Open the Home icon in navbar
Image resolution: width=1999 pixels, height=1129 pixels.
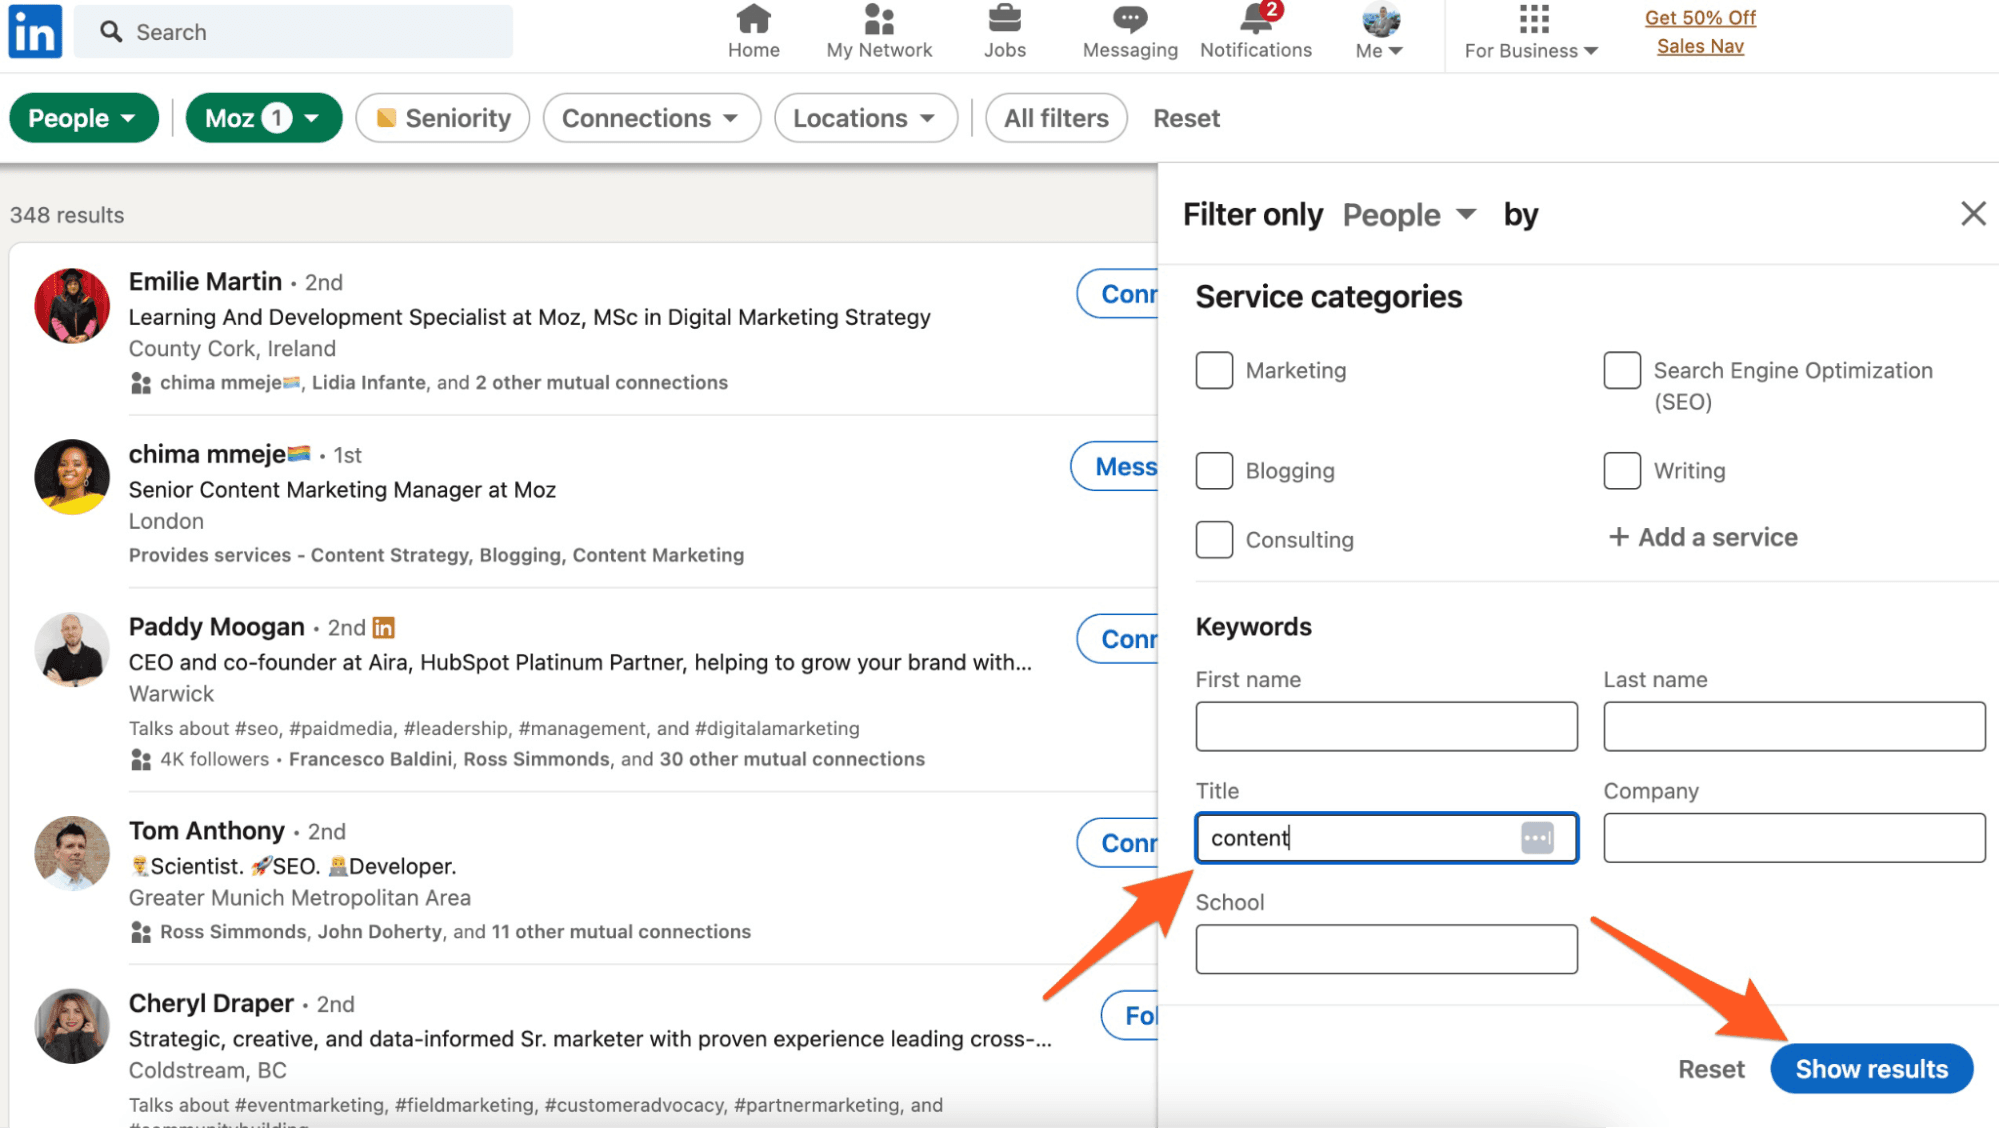click(753, 19)
